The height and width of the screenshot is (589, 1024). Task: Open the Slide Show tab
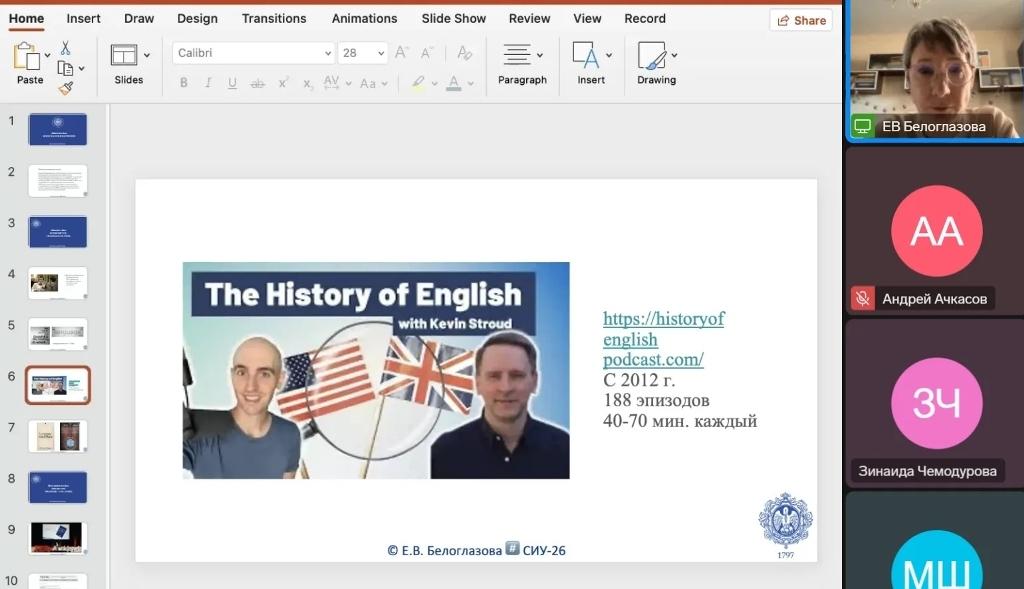[x=454, y=18]
